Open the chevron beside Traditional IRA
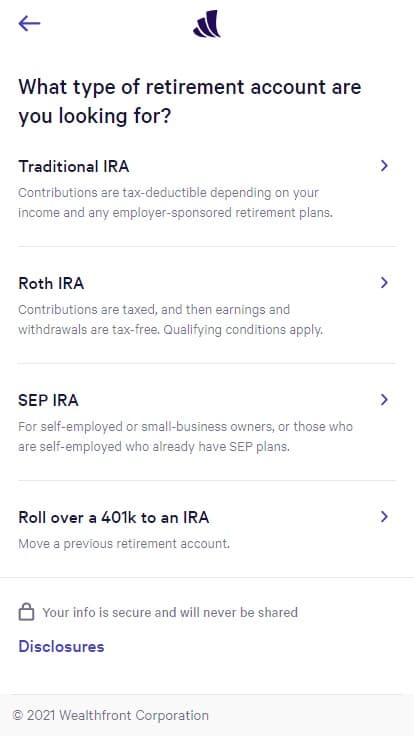This screenshot has width=414, height=736. 384,166
